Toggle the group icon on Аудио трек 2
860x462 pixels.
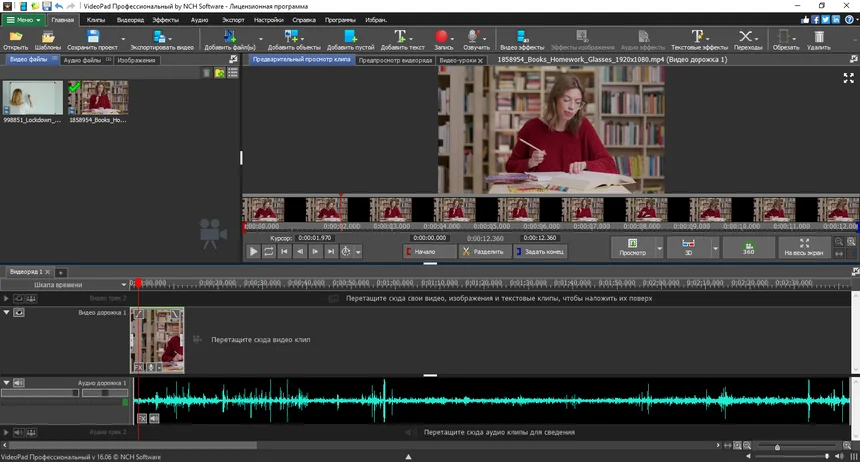(x=31, y=433)
